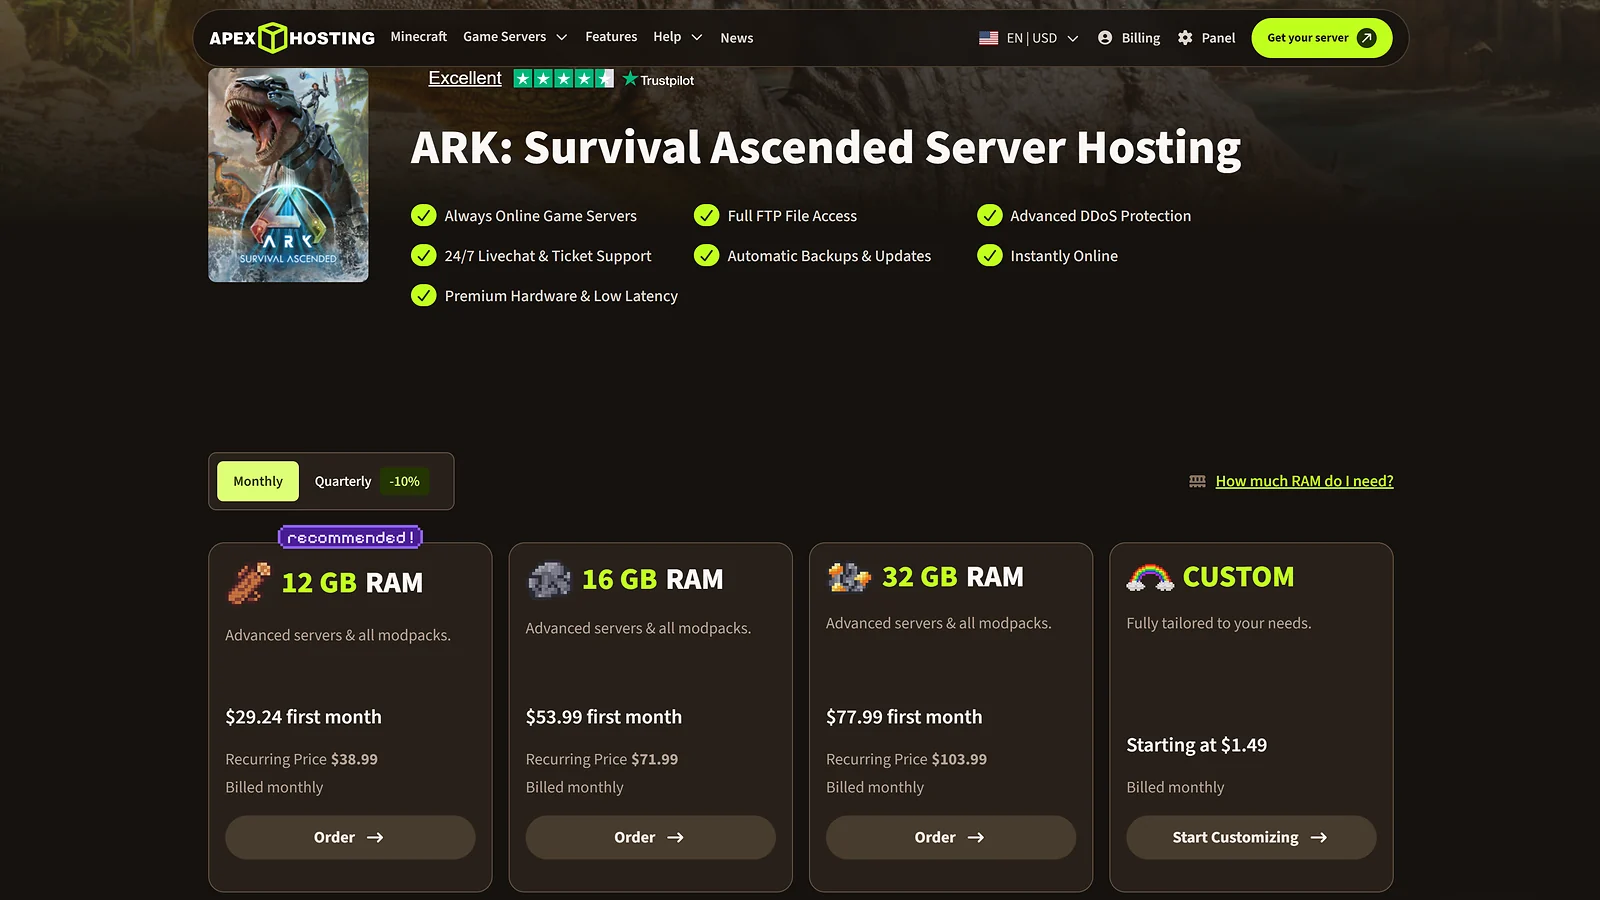Switch to Quarterly billing

coord(343,481)
